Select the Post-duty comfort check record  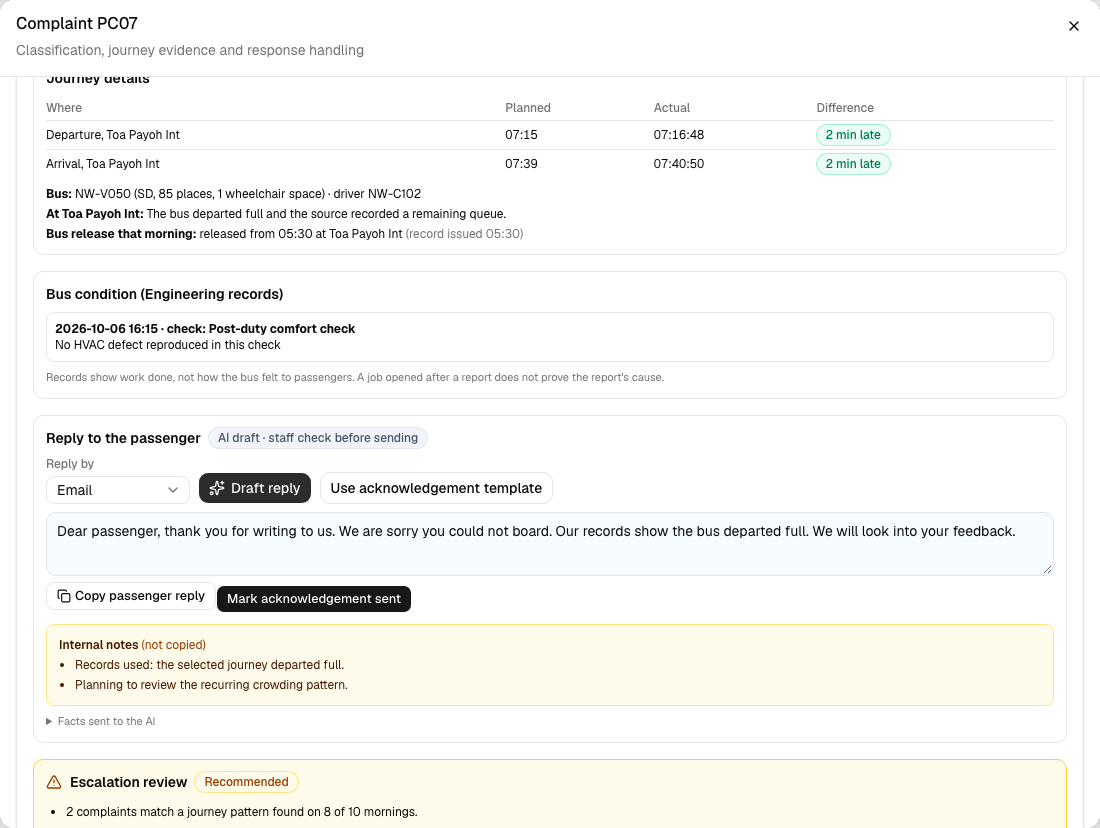pyautogui.click(x=550, y=337)
